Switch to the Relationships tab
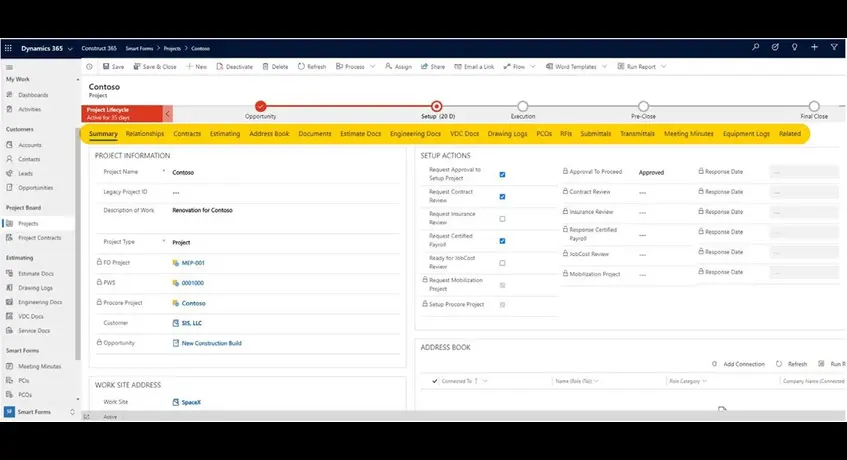Image resolution: width=847 pixels, height=460 pixels. [x=145, y=133]
